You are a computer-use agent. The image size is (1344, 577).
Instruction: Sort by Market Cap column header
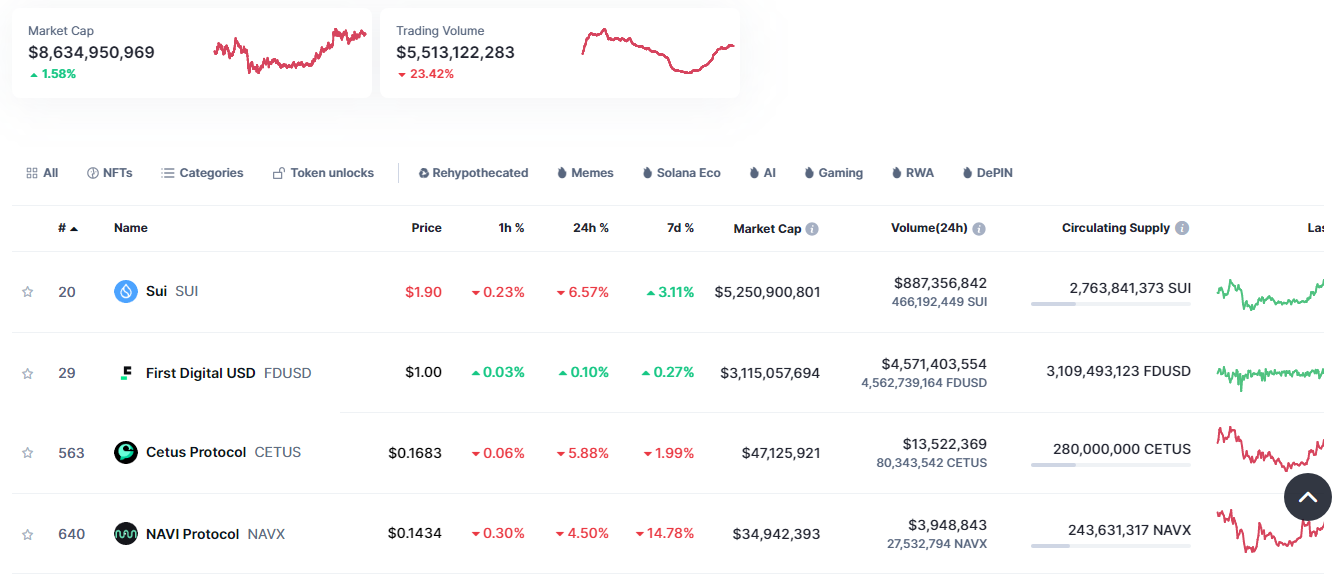click(x=767, y=229)
